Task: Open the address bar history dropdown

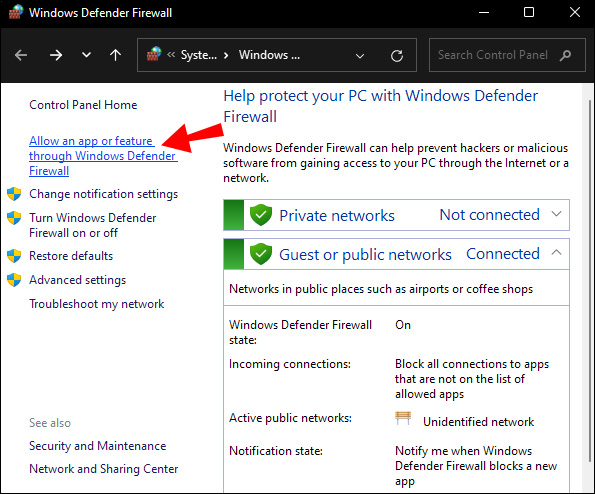Action: (x=360, y=56)
